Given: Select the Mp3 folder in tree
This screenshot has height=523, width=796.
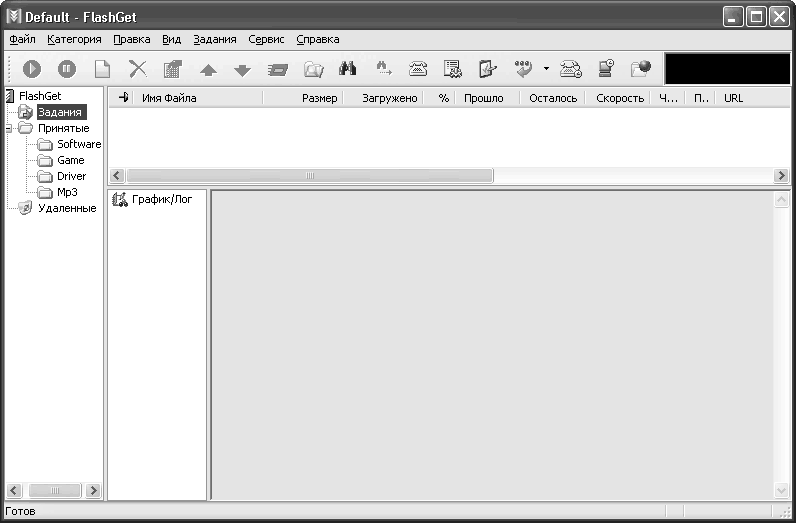Looking at the screenshot, I should [67, 192].
